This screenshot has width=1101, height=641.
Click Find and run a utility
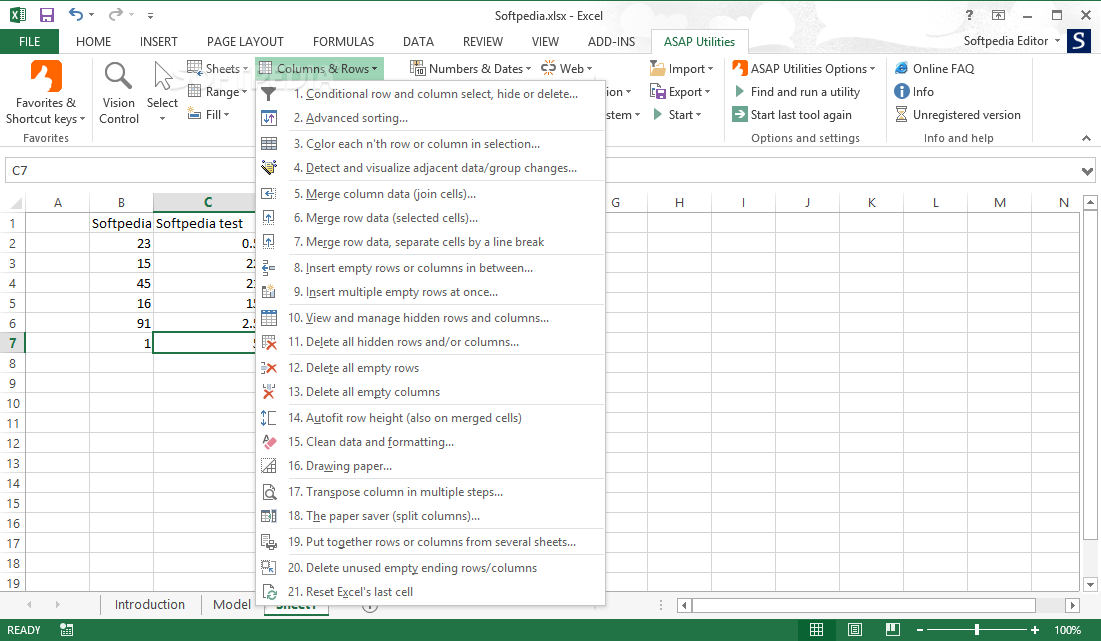[796, 91]
